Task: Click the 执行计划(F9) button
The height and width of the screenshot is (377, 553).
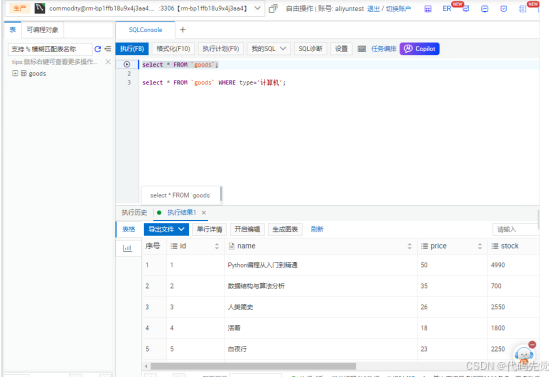Action: pos(221,49)
